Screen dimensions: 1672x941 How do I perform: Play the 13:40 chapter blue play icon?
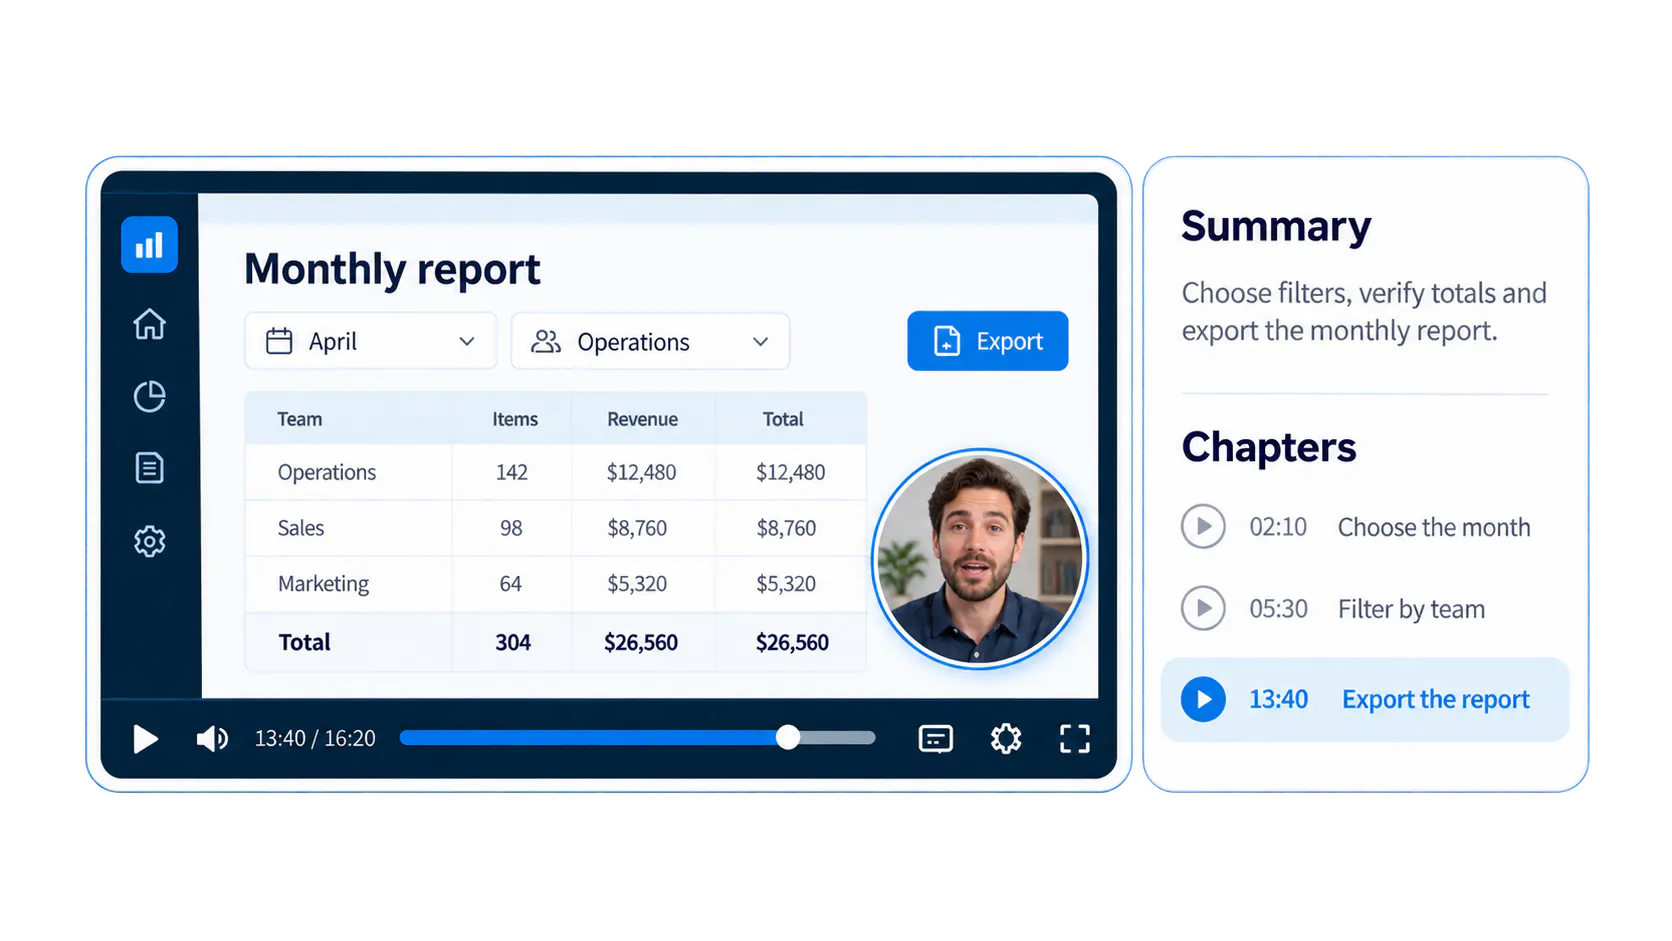tap(1203, 699)
